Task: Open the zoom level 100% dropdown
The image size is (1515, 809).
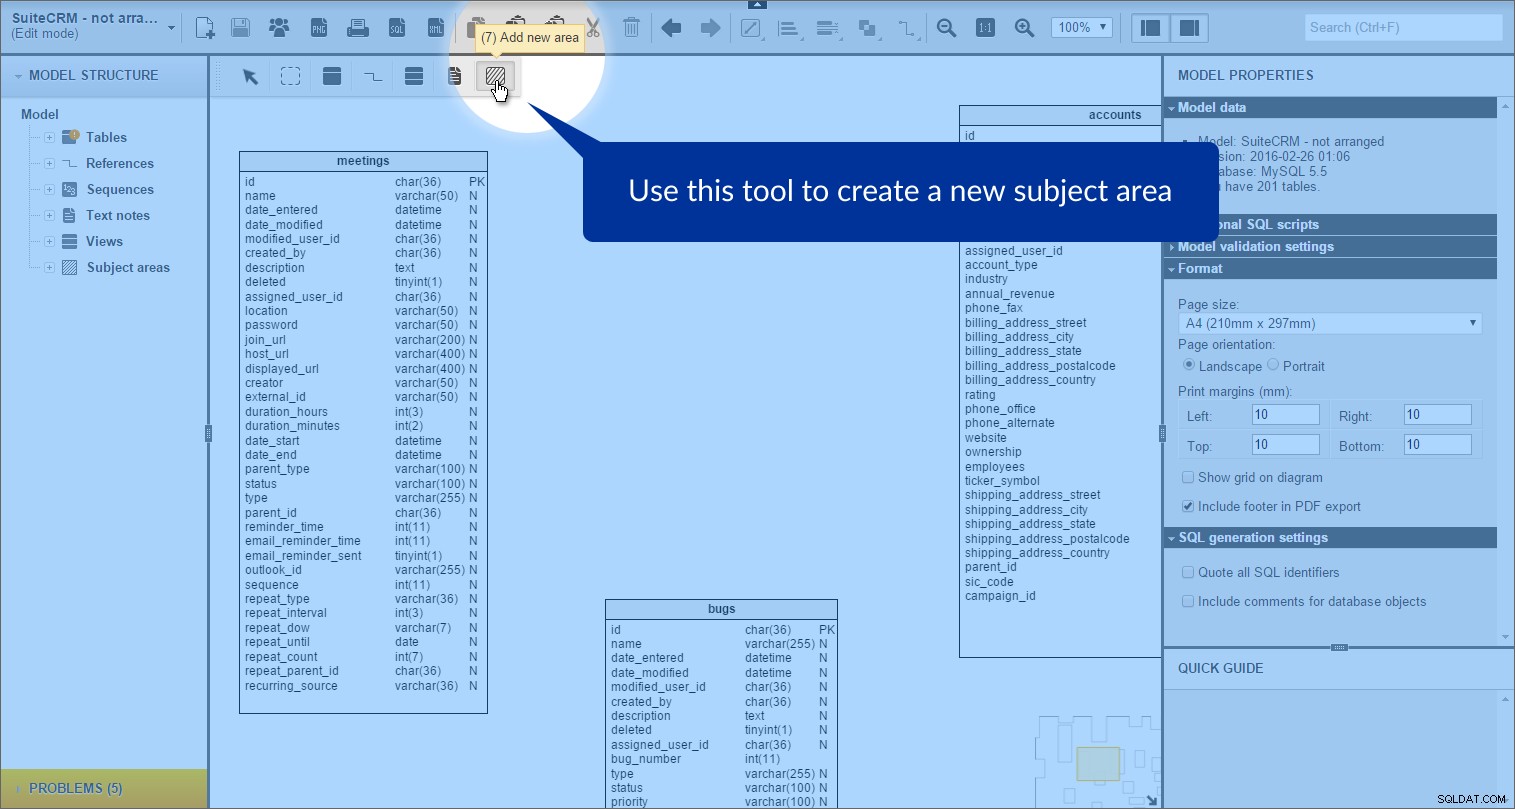Action: coord(1082,28)
